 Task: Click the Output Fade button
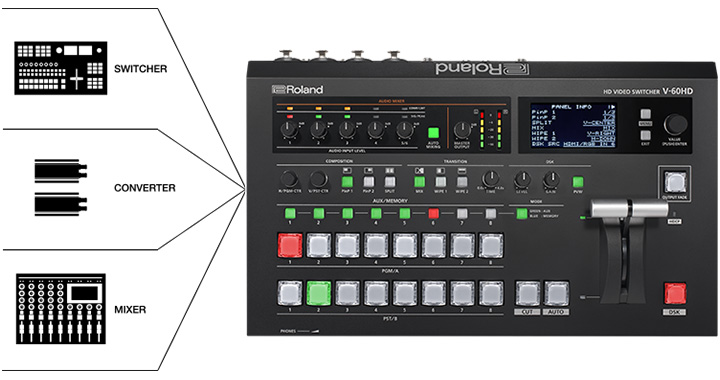pyautogui.click(x=675, y=182)
